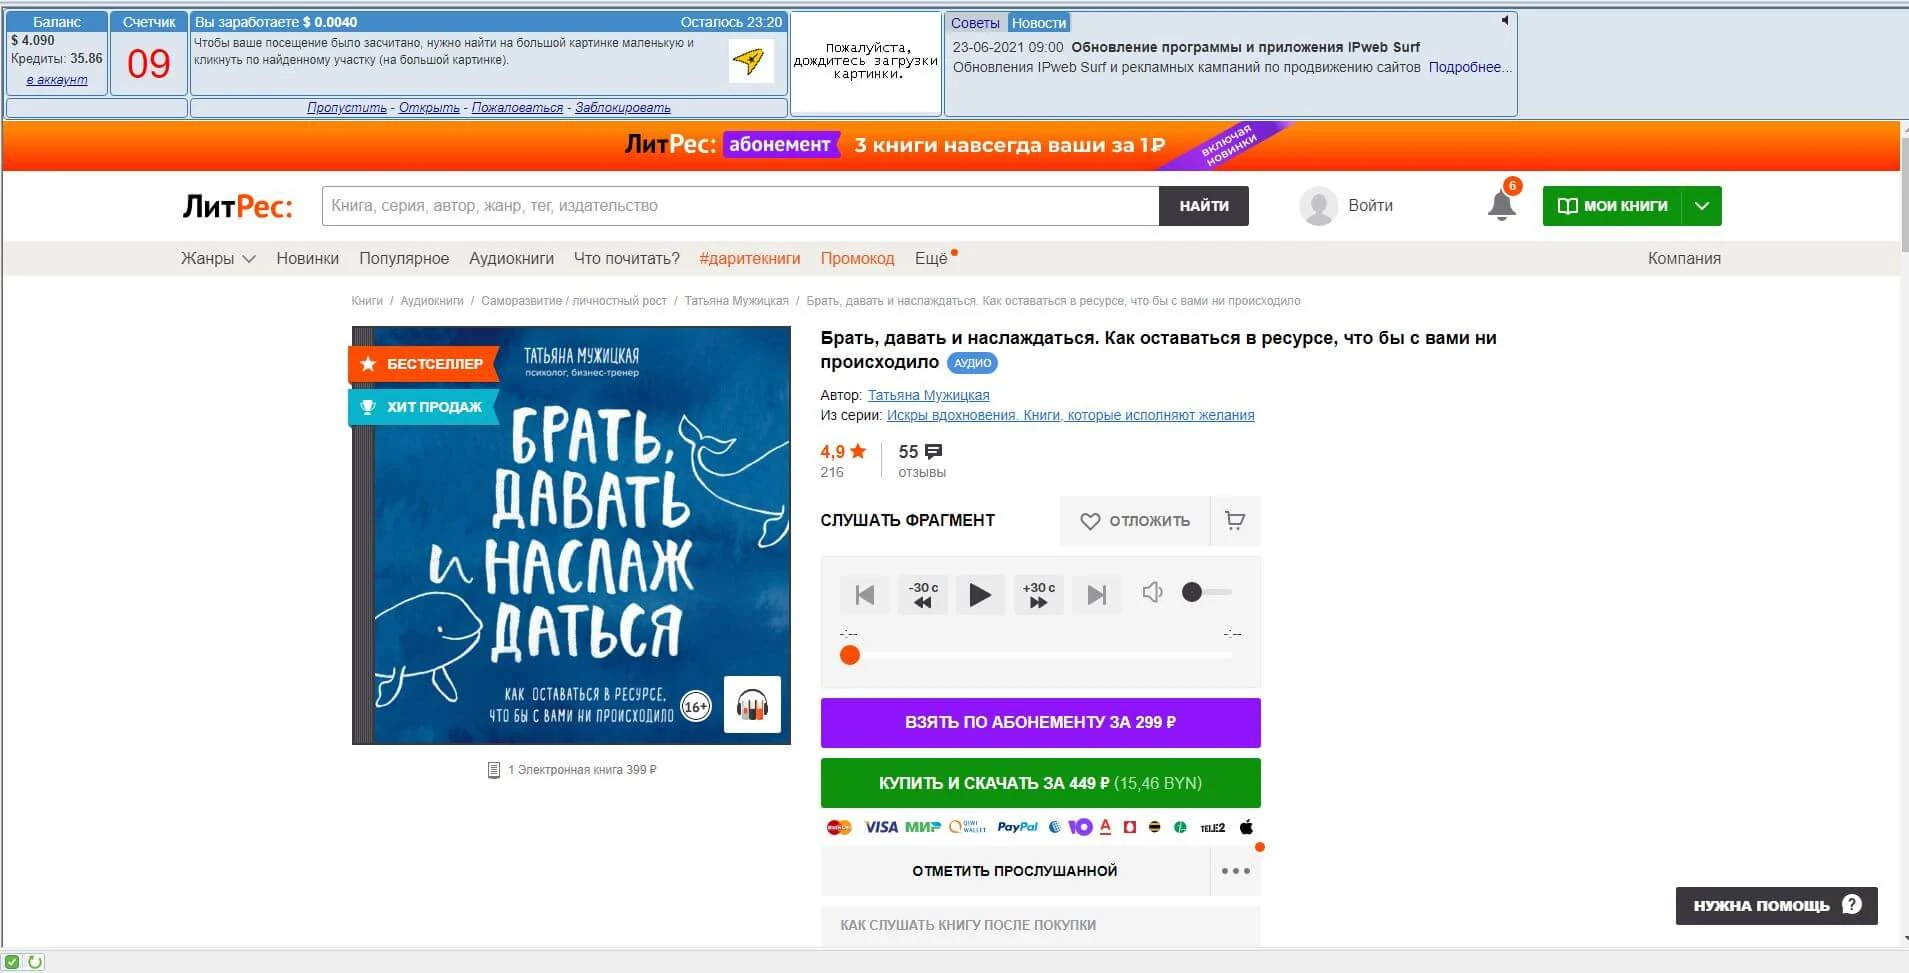Expand Как слушать книгу после покупки
Viewport: 1909px width, 973px height.
click(x=1040, y=925)
